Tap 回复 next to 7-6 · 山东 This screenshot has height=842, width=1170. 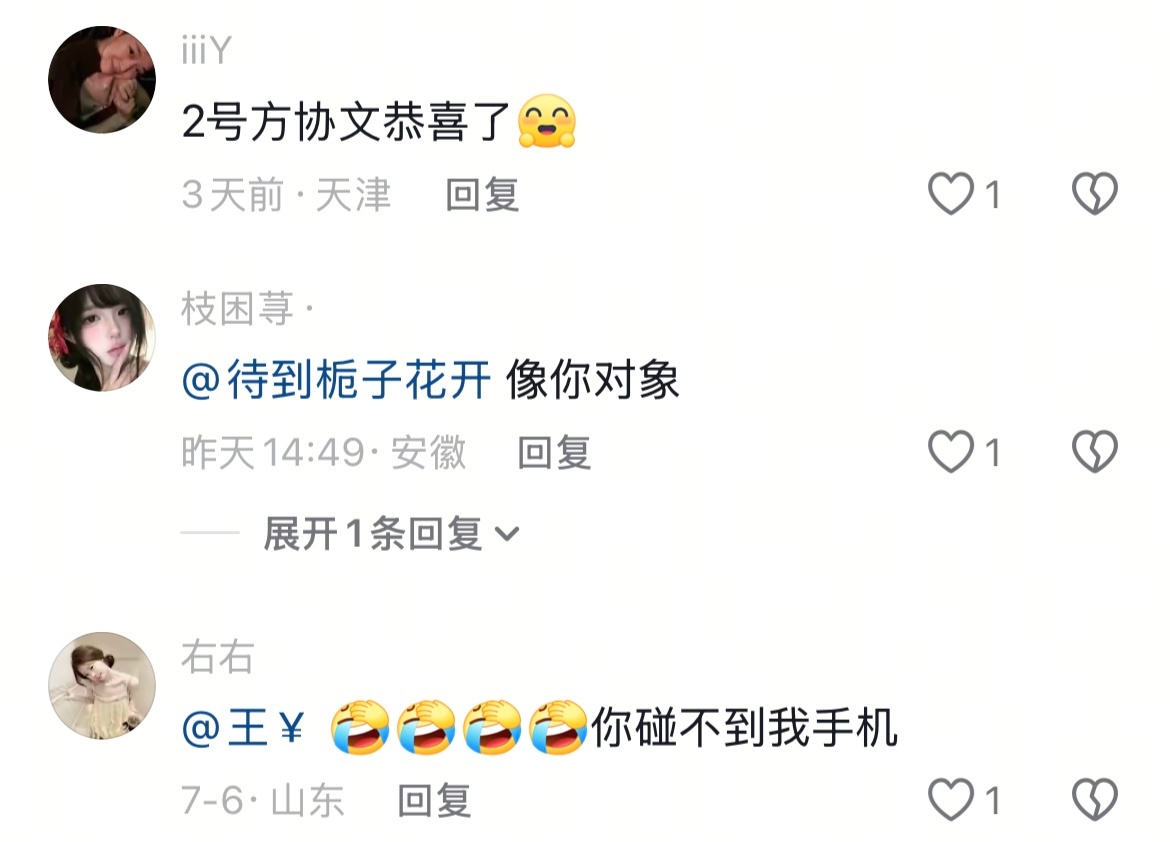[x=434, y=800]
